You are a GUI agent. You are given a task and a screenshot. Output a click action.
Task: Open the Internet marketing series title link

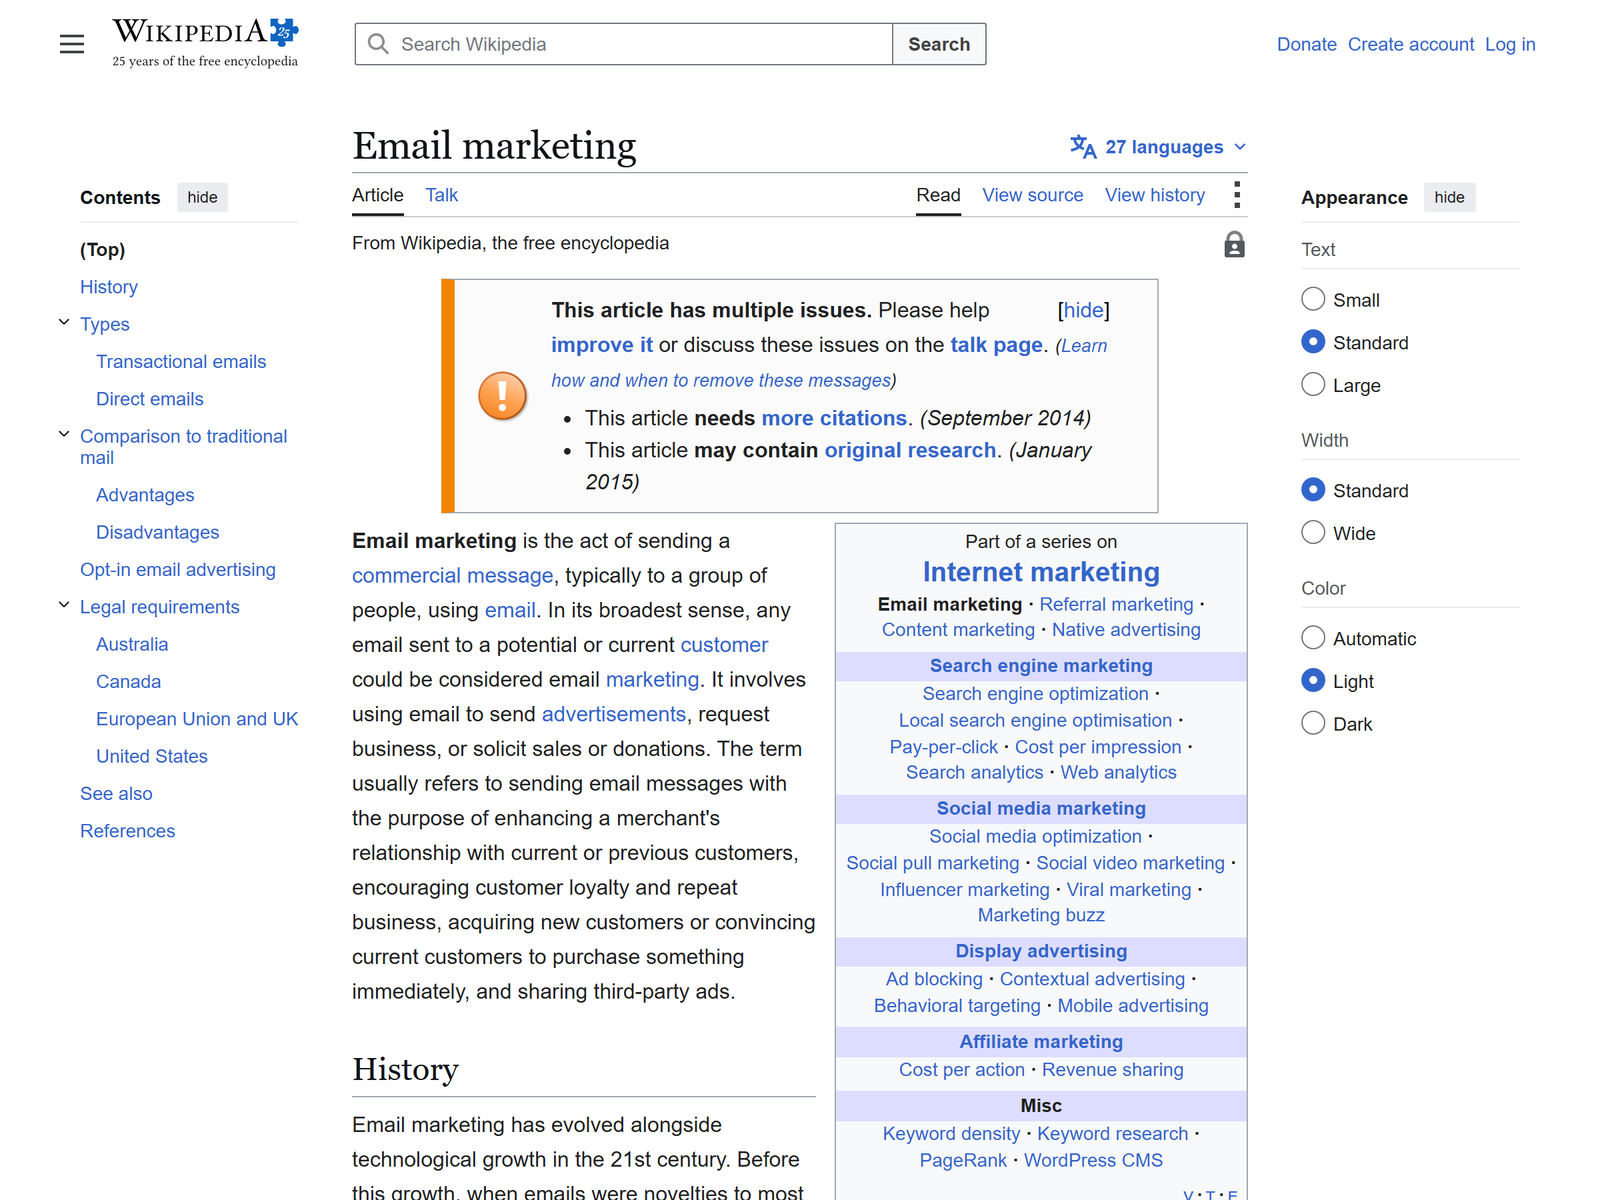(x=1041, y=572)
